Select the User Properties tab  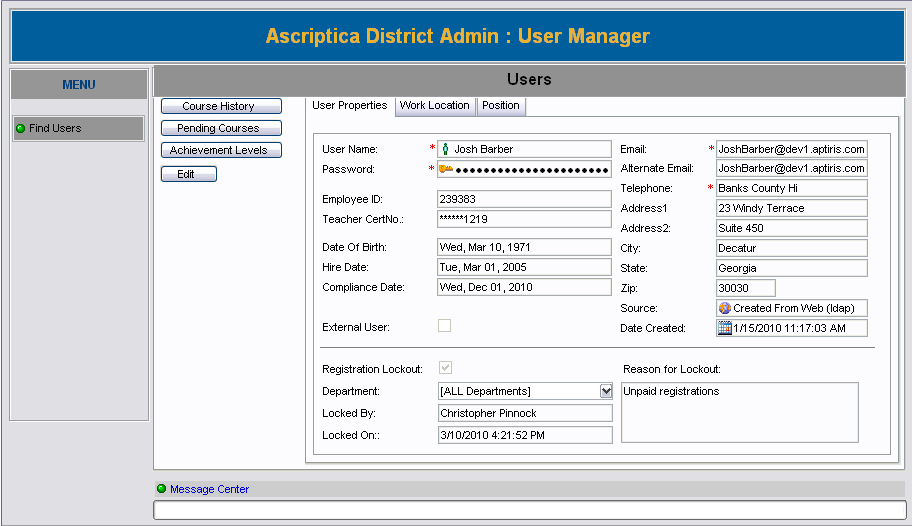click(349, 105)
